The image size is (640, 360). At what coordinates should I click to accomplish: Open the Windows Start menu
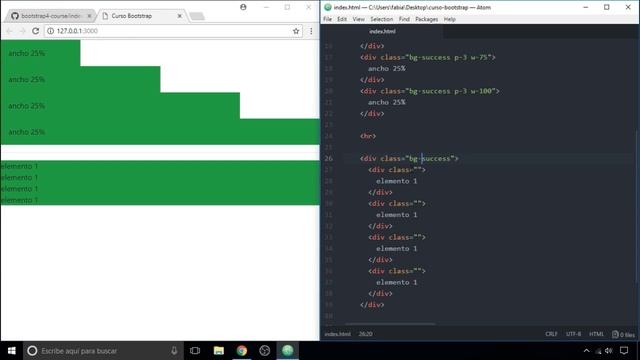pos(11,351)
